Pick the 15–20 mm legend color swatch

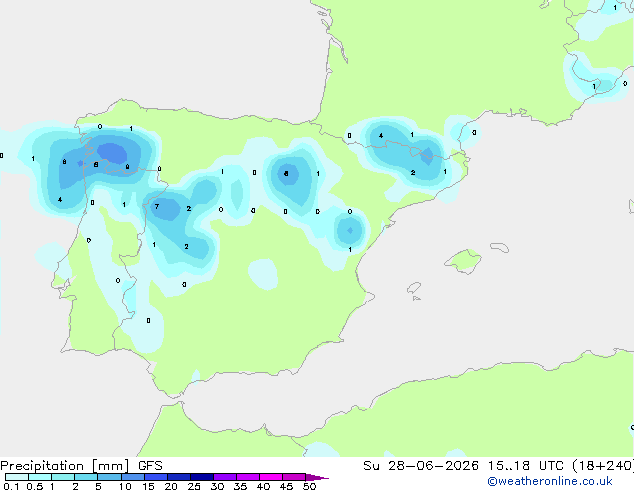tap(155, 477)
